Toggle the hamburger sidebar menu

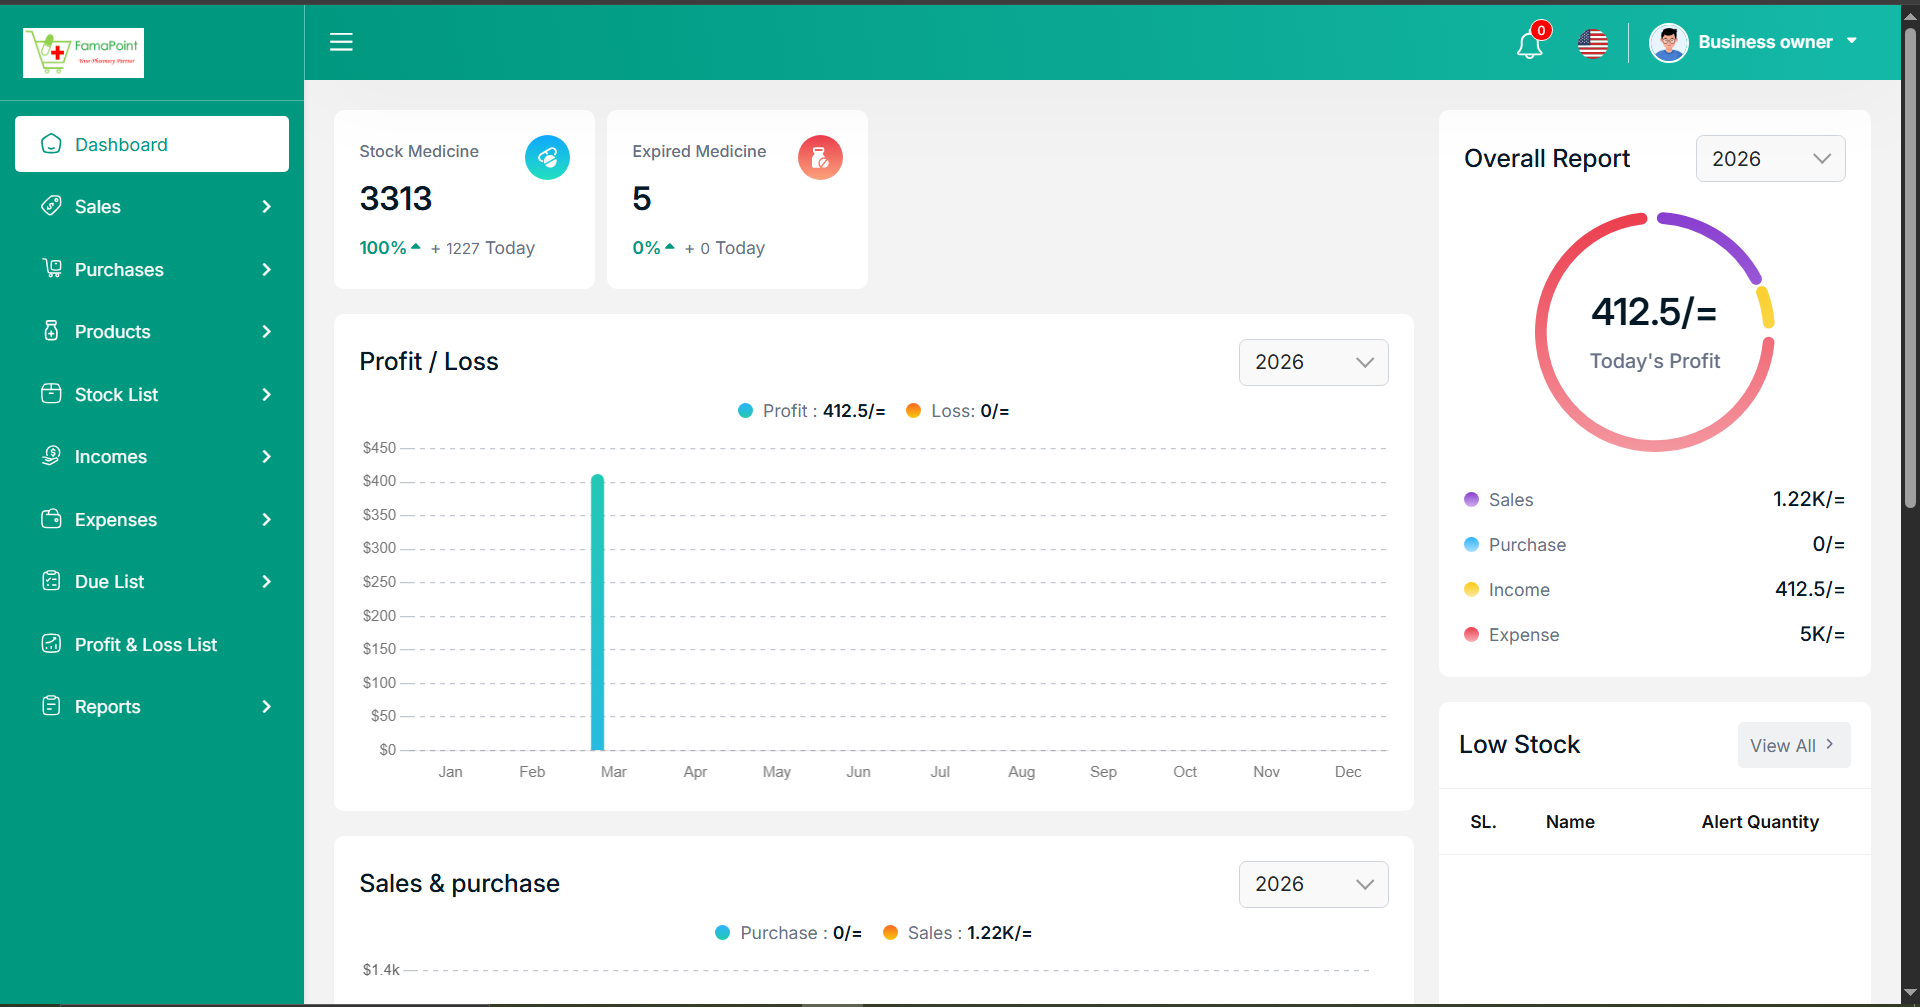[341, 42]
